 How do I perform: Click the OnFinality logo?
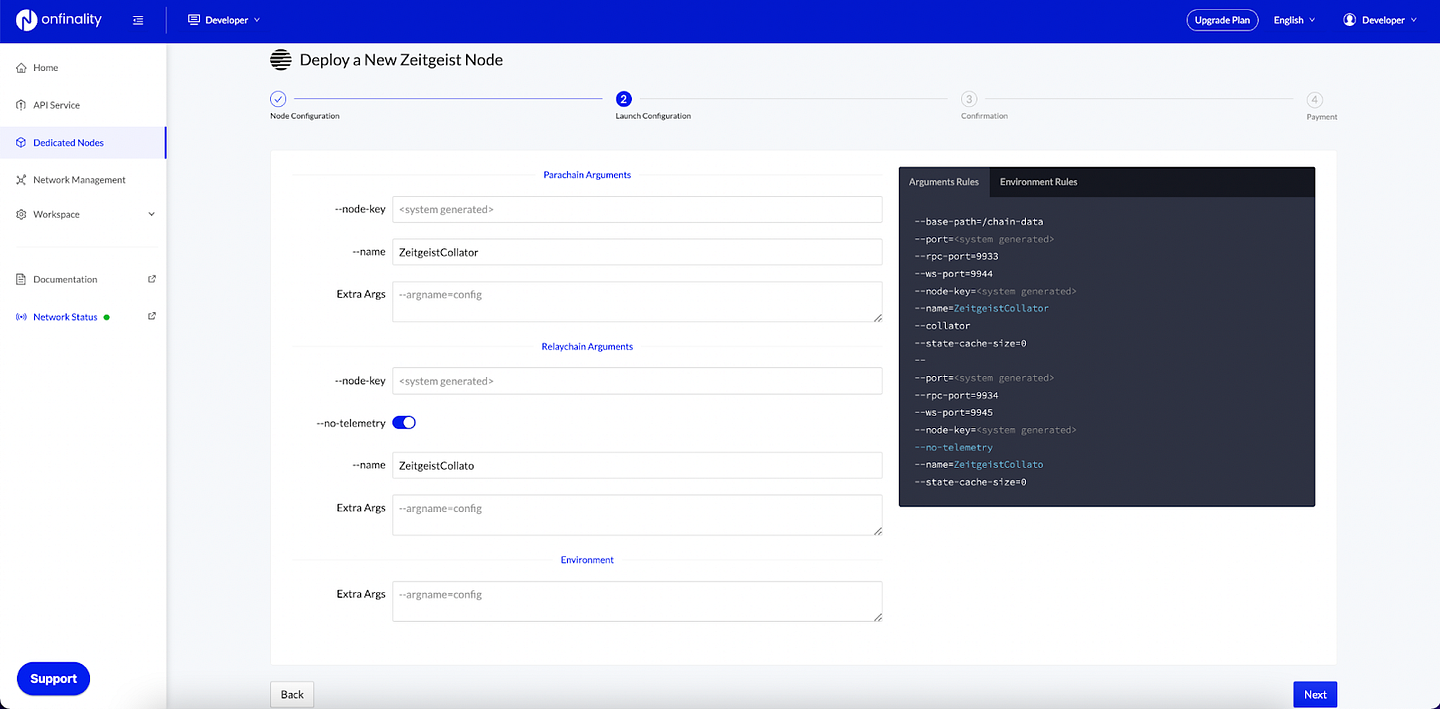[x=59, y=20]
